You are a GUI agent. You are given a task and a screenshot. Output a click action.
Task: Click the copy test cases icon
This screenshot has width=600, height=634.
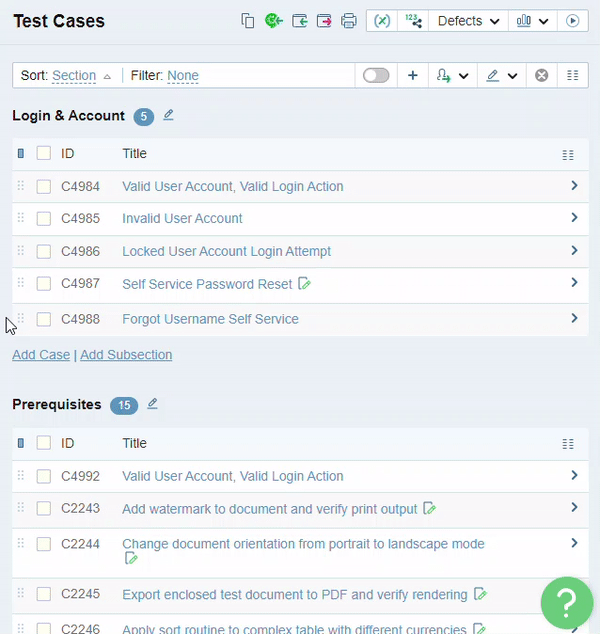[248, 21]
